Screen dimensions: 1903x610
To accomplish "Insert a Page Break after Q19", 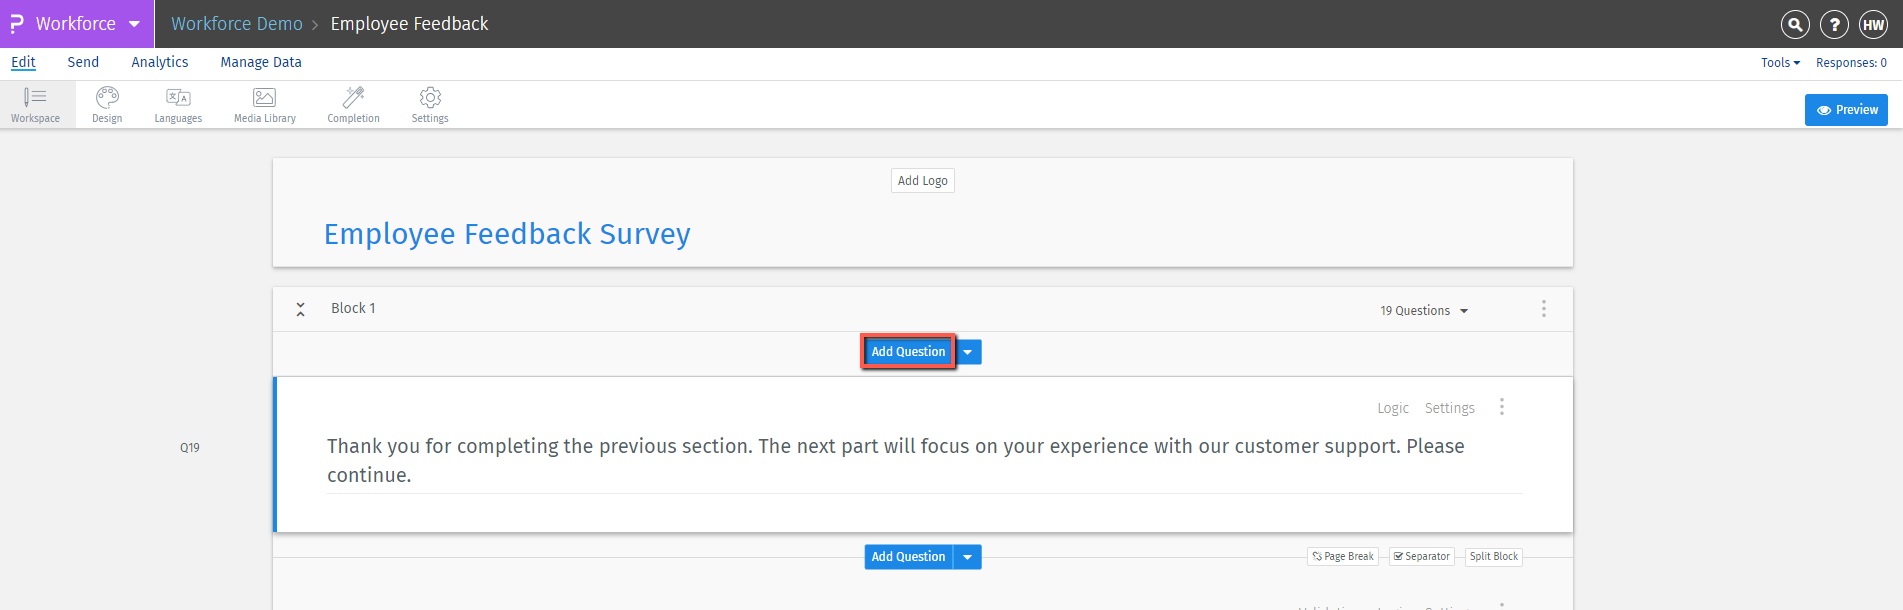I will pos(1343,557).
